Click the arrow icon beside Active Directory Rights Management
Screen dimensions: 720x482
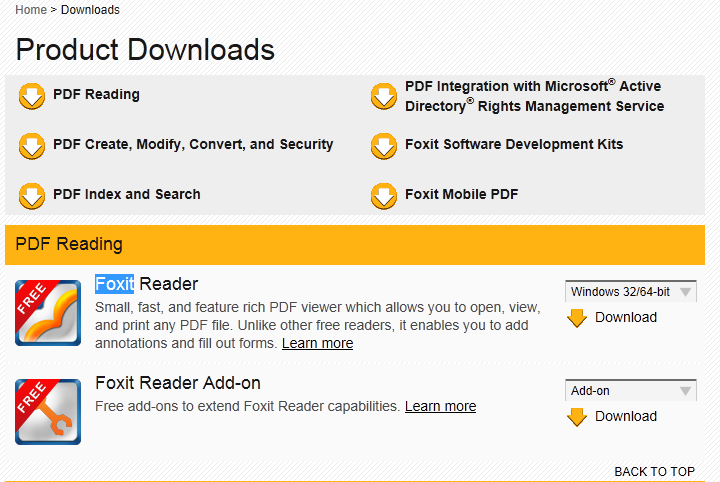(x=384, y=96)
